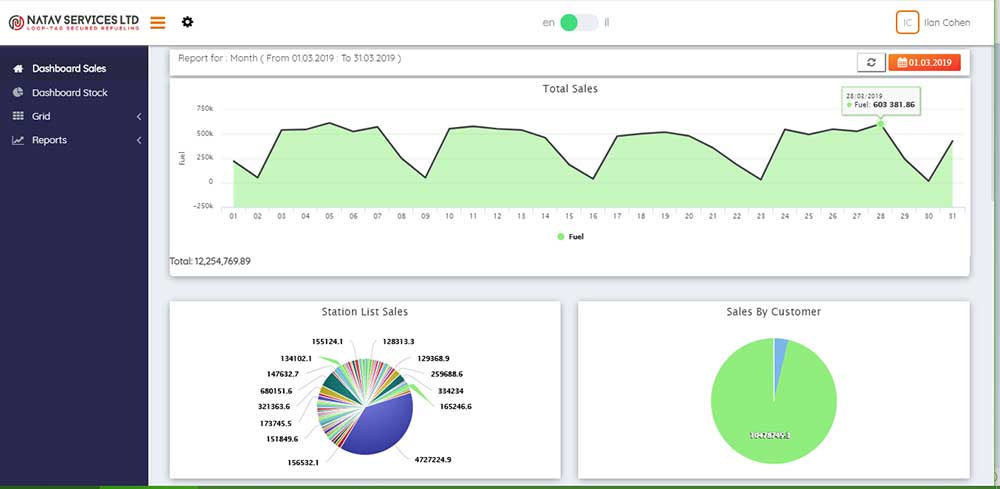
Task: Click the 680151.6 pie label
Action: tap(274, 391)
